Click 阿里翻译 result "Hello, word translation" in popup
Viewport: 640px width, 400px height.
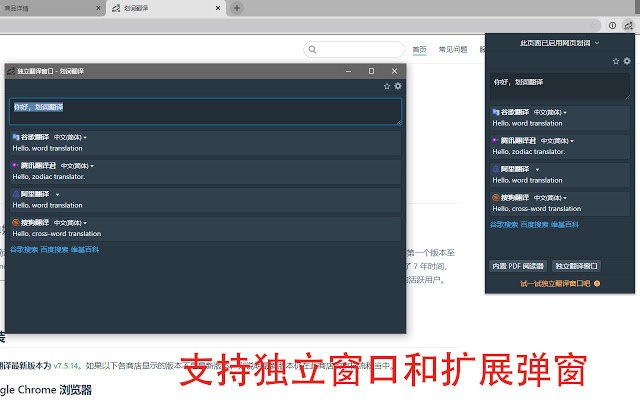[x=527, y=180]
